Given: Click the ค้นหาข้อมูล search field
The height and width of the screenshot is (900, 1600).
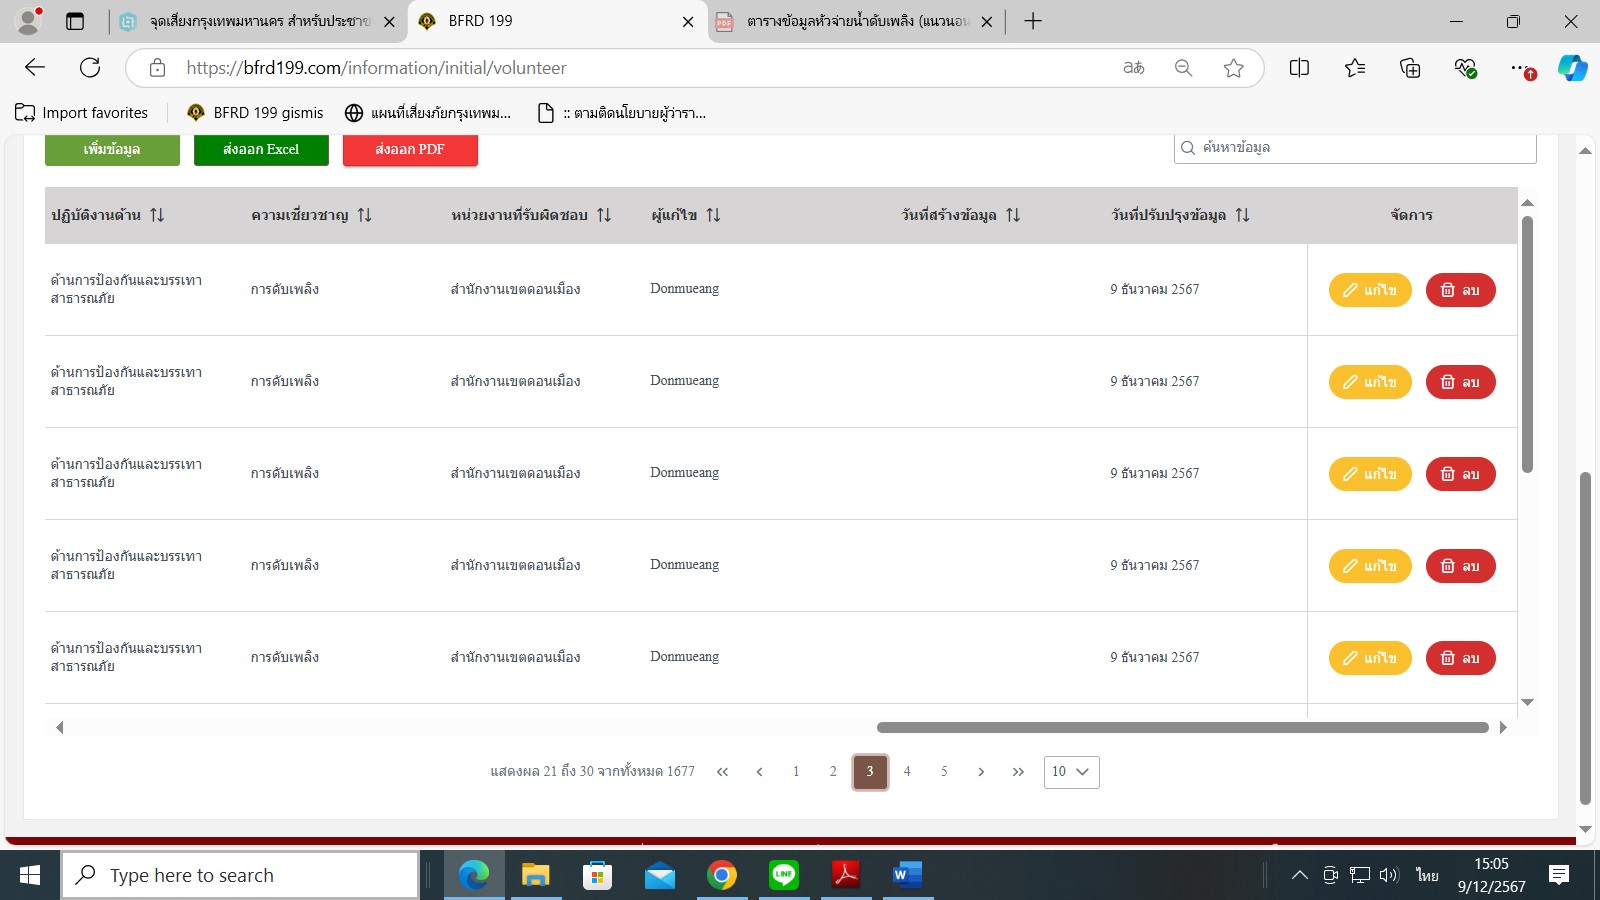Looking at the screenshot, I should [x=1360, y=147].
